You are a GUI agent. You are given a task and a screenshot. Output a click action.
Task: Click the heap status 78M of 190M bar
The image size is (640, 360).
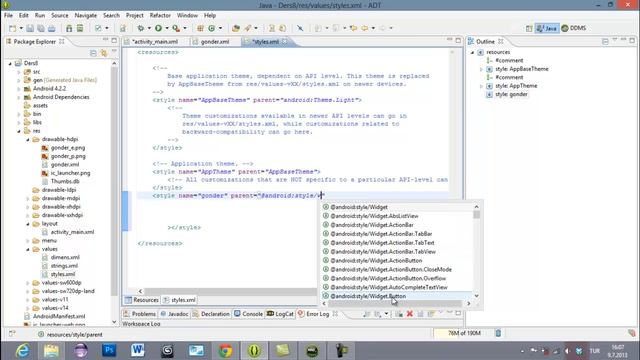(464, 333)
